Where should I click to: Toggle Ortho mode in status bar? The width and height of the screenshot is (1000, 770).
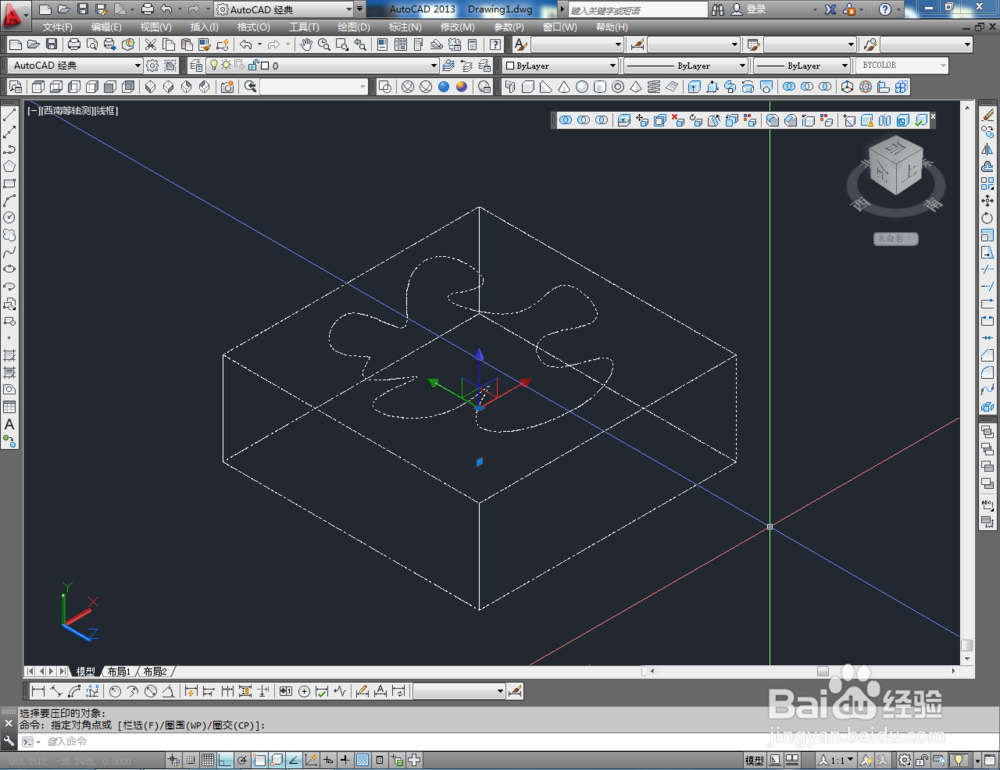[224, 760]
